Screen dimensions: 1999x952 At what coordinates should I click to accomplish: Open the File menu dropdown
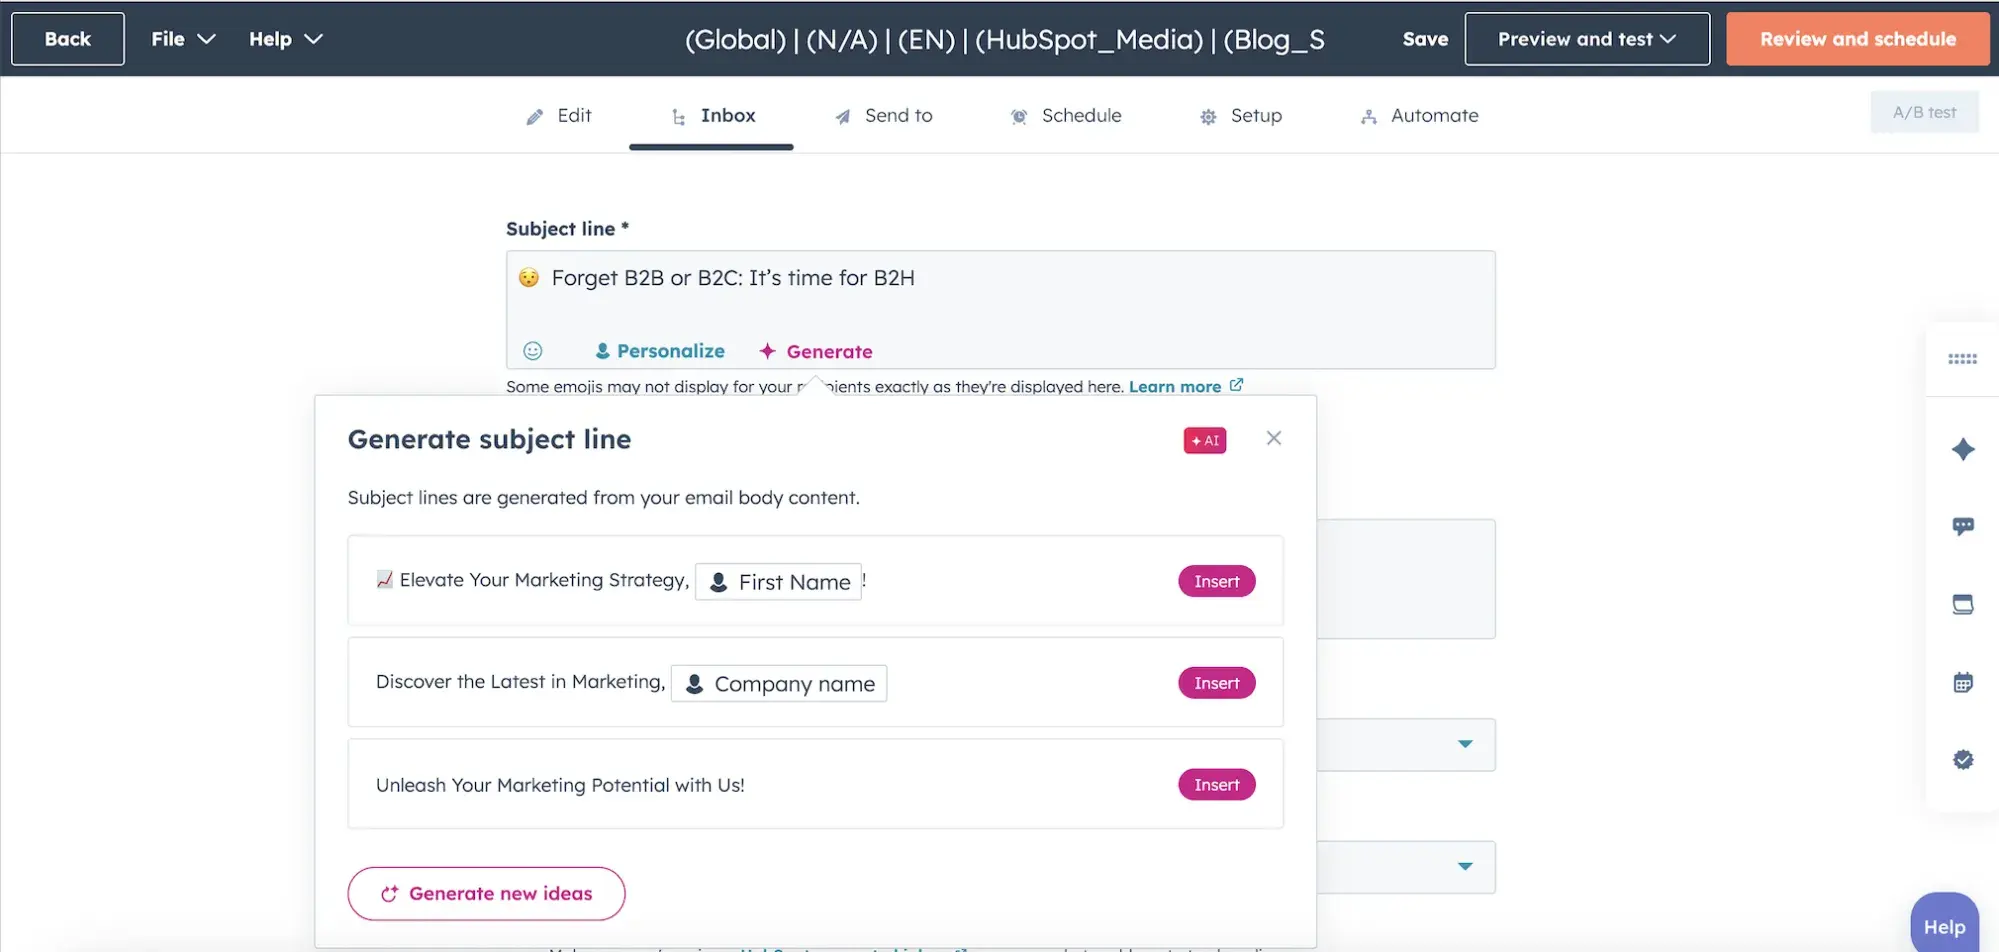click(182, 39)
